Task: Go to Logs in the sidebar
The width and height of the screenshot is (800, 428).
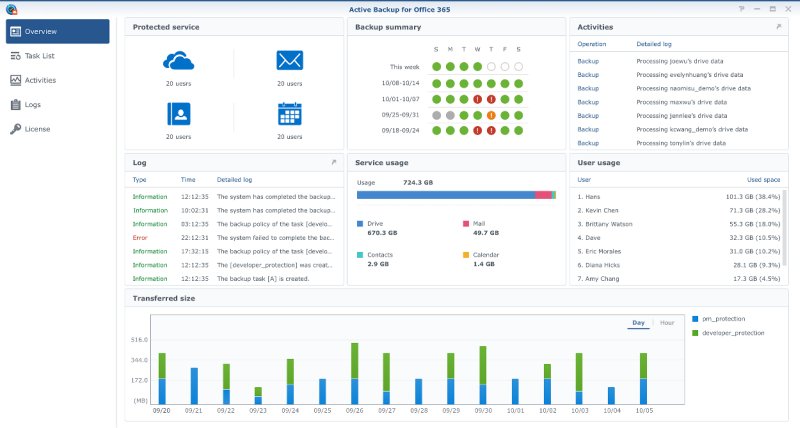Action: tap(35, 104)
